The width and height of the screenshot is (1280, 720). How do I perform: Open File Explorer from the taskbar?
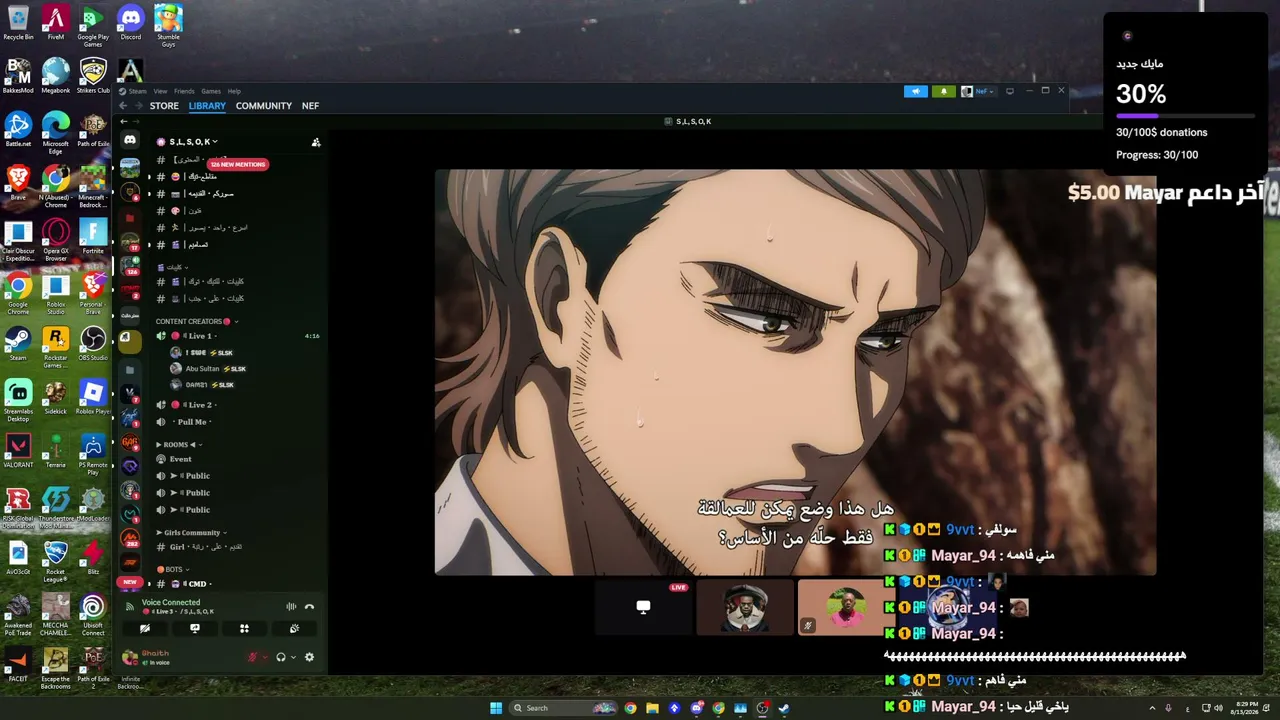(652, 708)
